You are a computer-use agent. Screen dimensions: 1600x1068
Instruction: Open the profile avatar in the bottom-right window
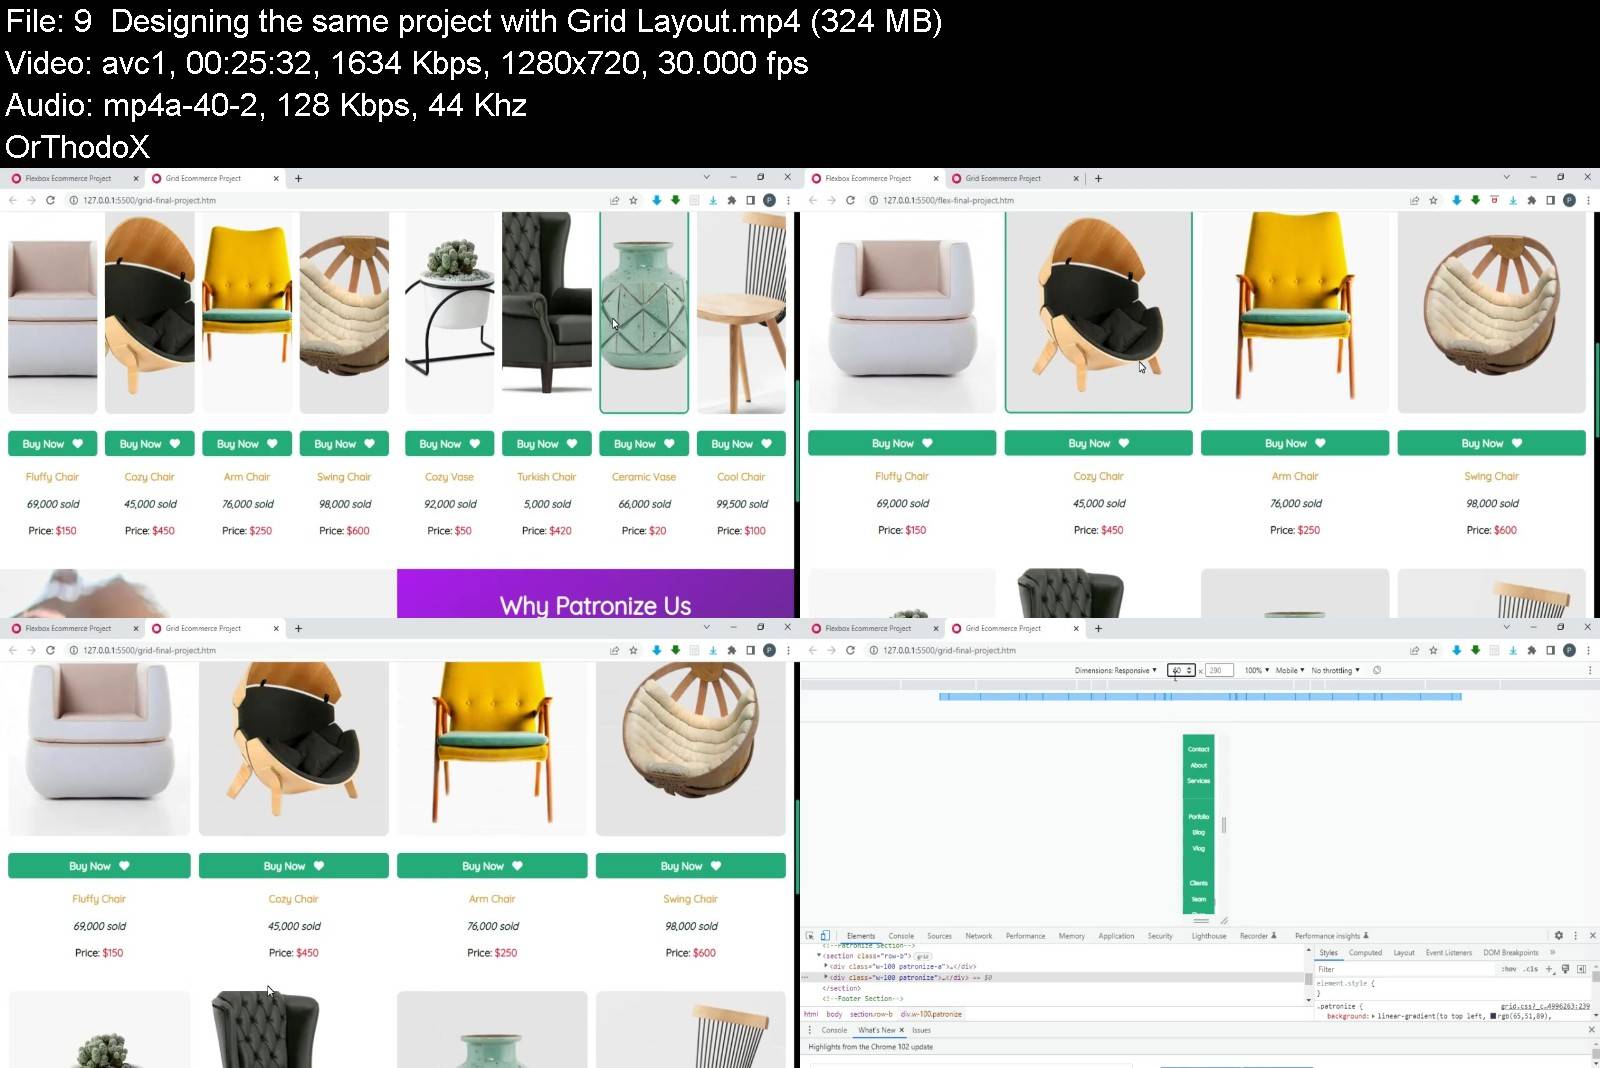coord(1569,650)
